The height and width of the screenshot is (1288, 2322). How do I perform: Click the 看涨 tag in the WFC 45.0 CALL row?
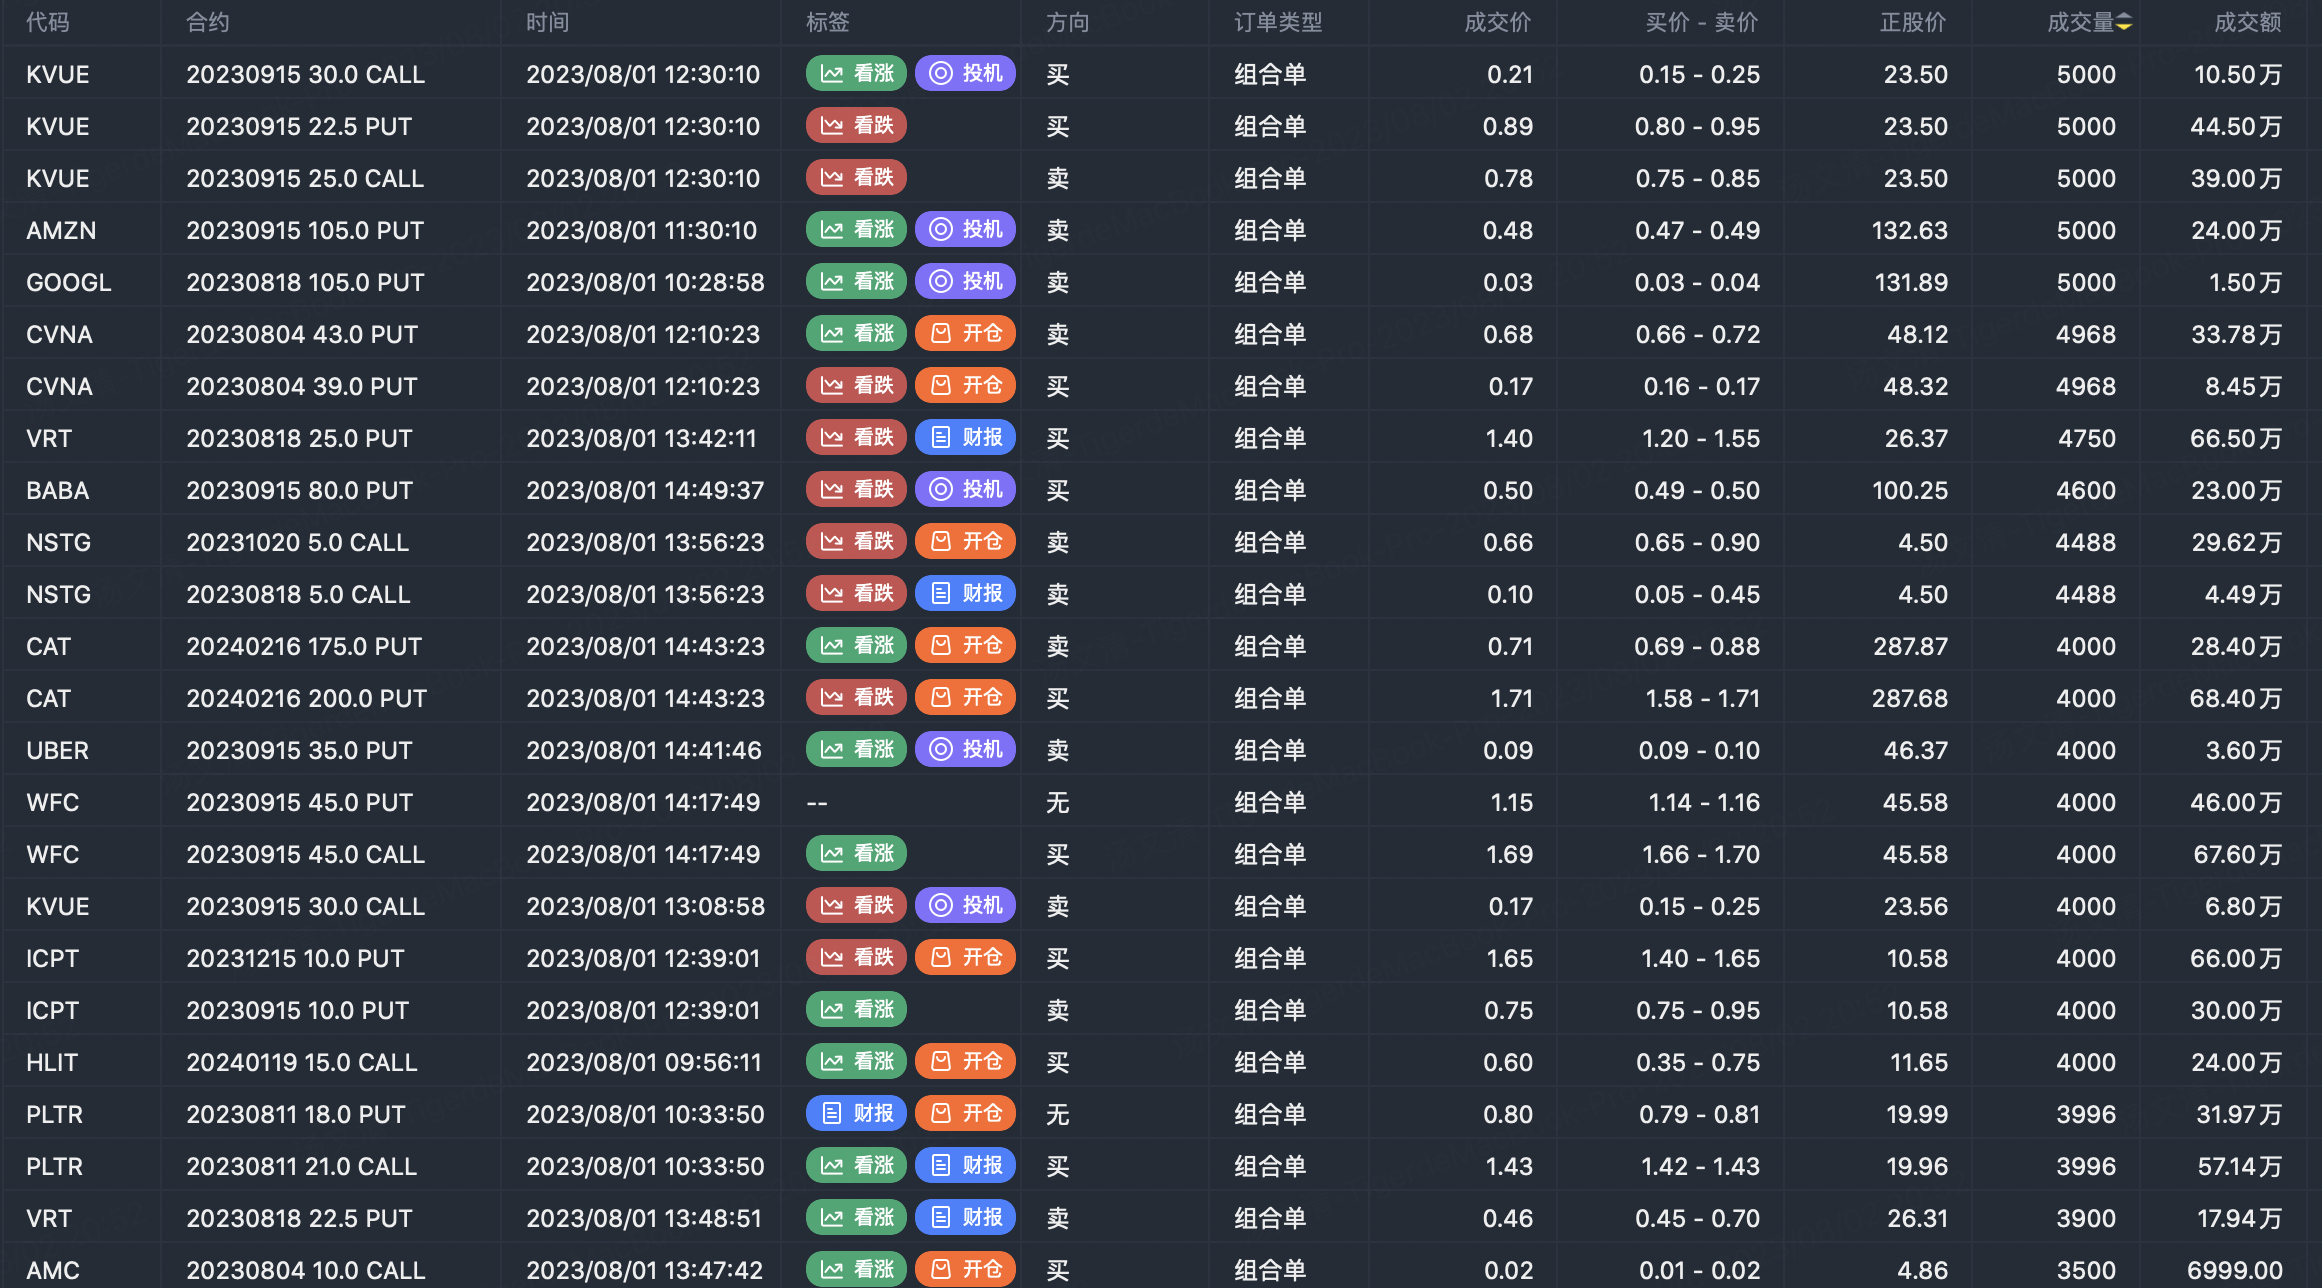[x=857, y=853]
